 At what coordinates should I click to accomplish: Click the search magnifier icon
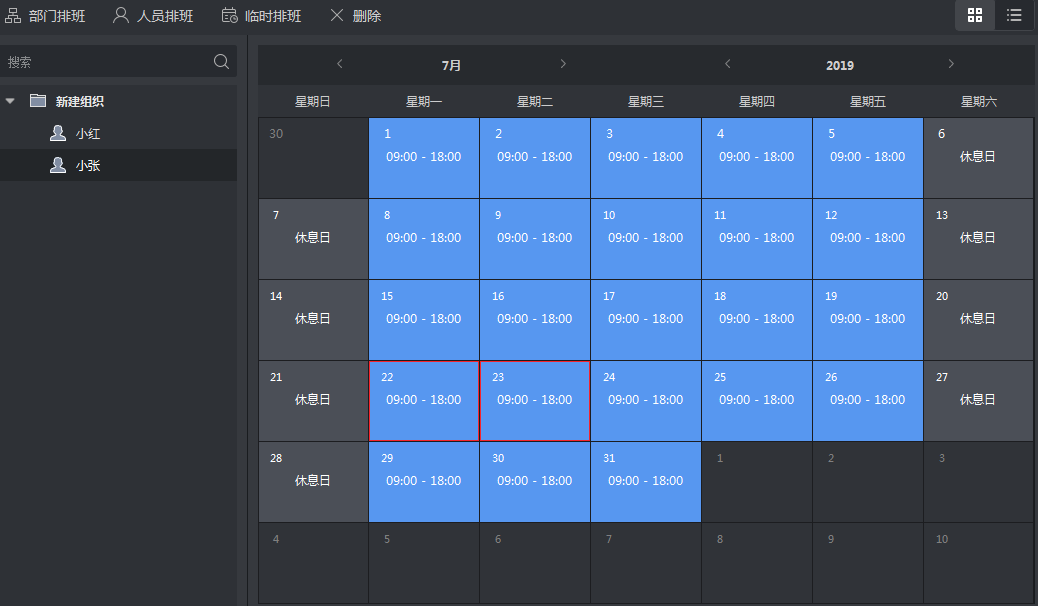pyautogui.click(x=221, y=62)
